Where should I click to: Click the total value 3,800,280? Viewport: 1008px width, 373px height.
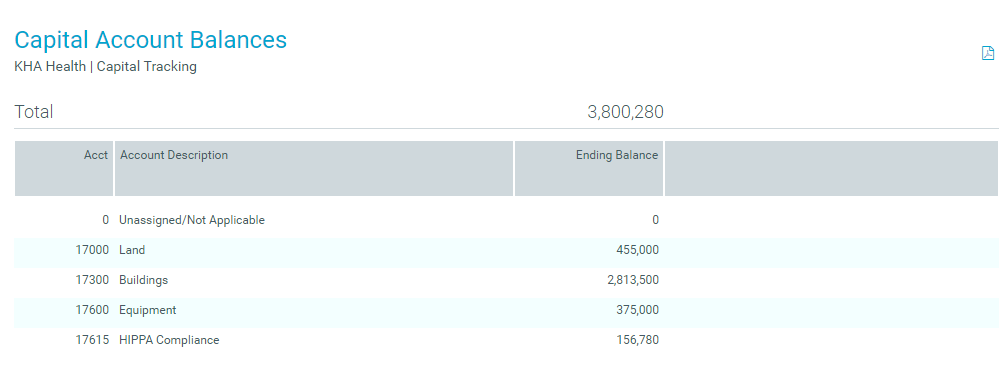pyautogui.click(x=626, y=113)
